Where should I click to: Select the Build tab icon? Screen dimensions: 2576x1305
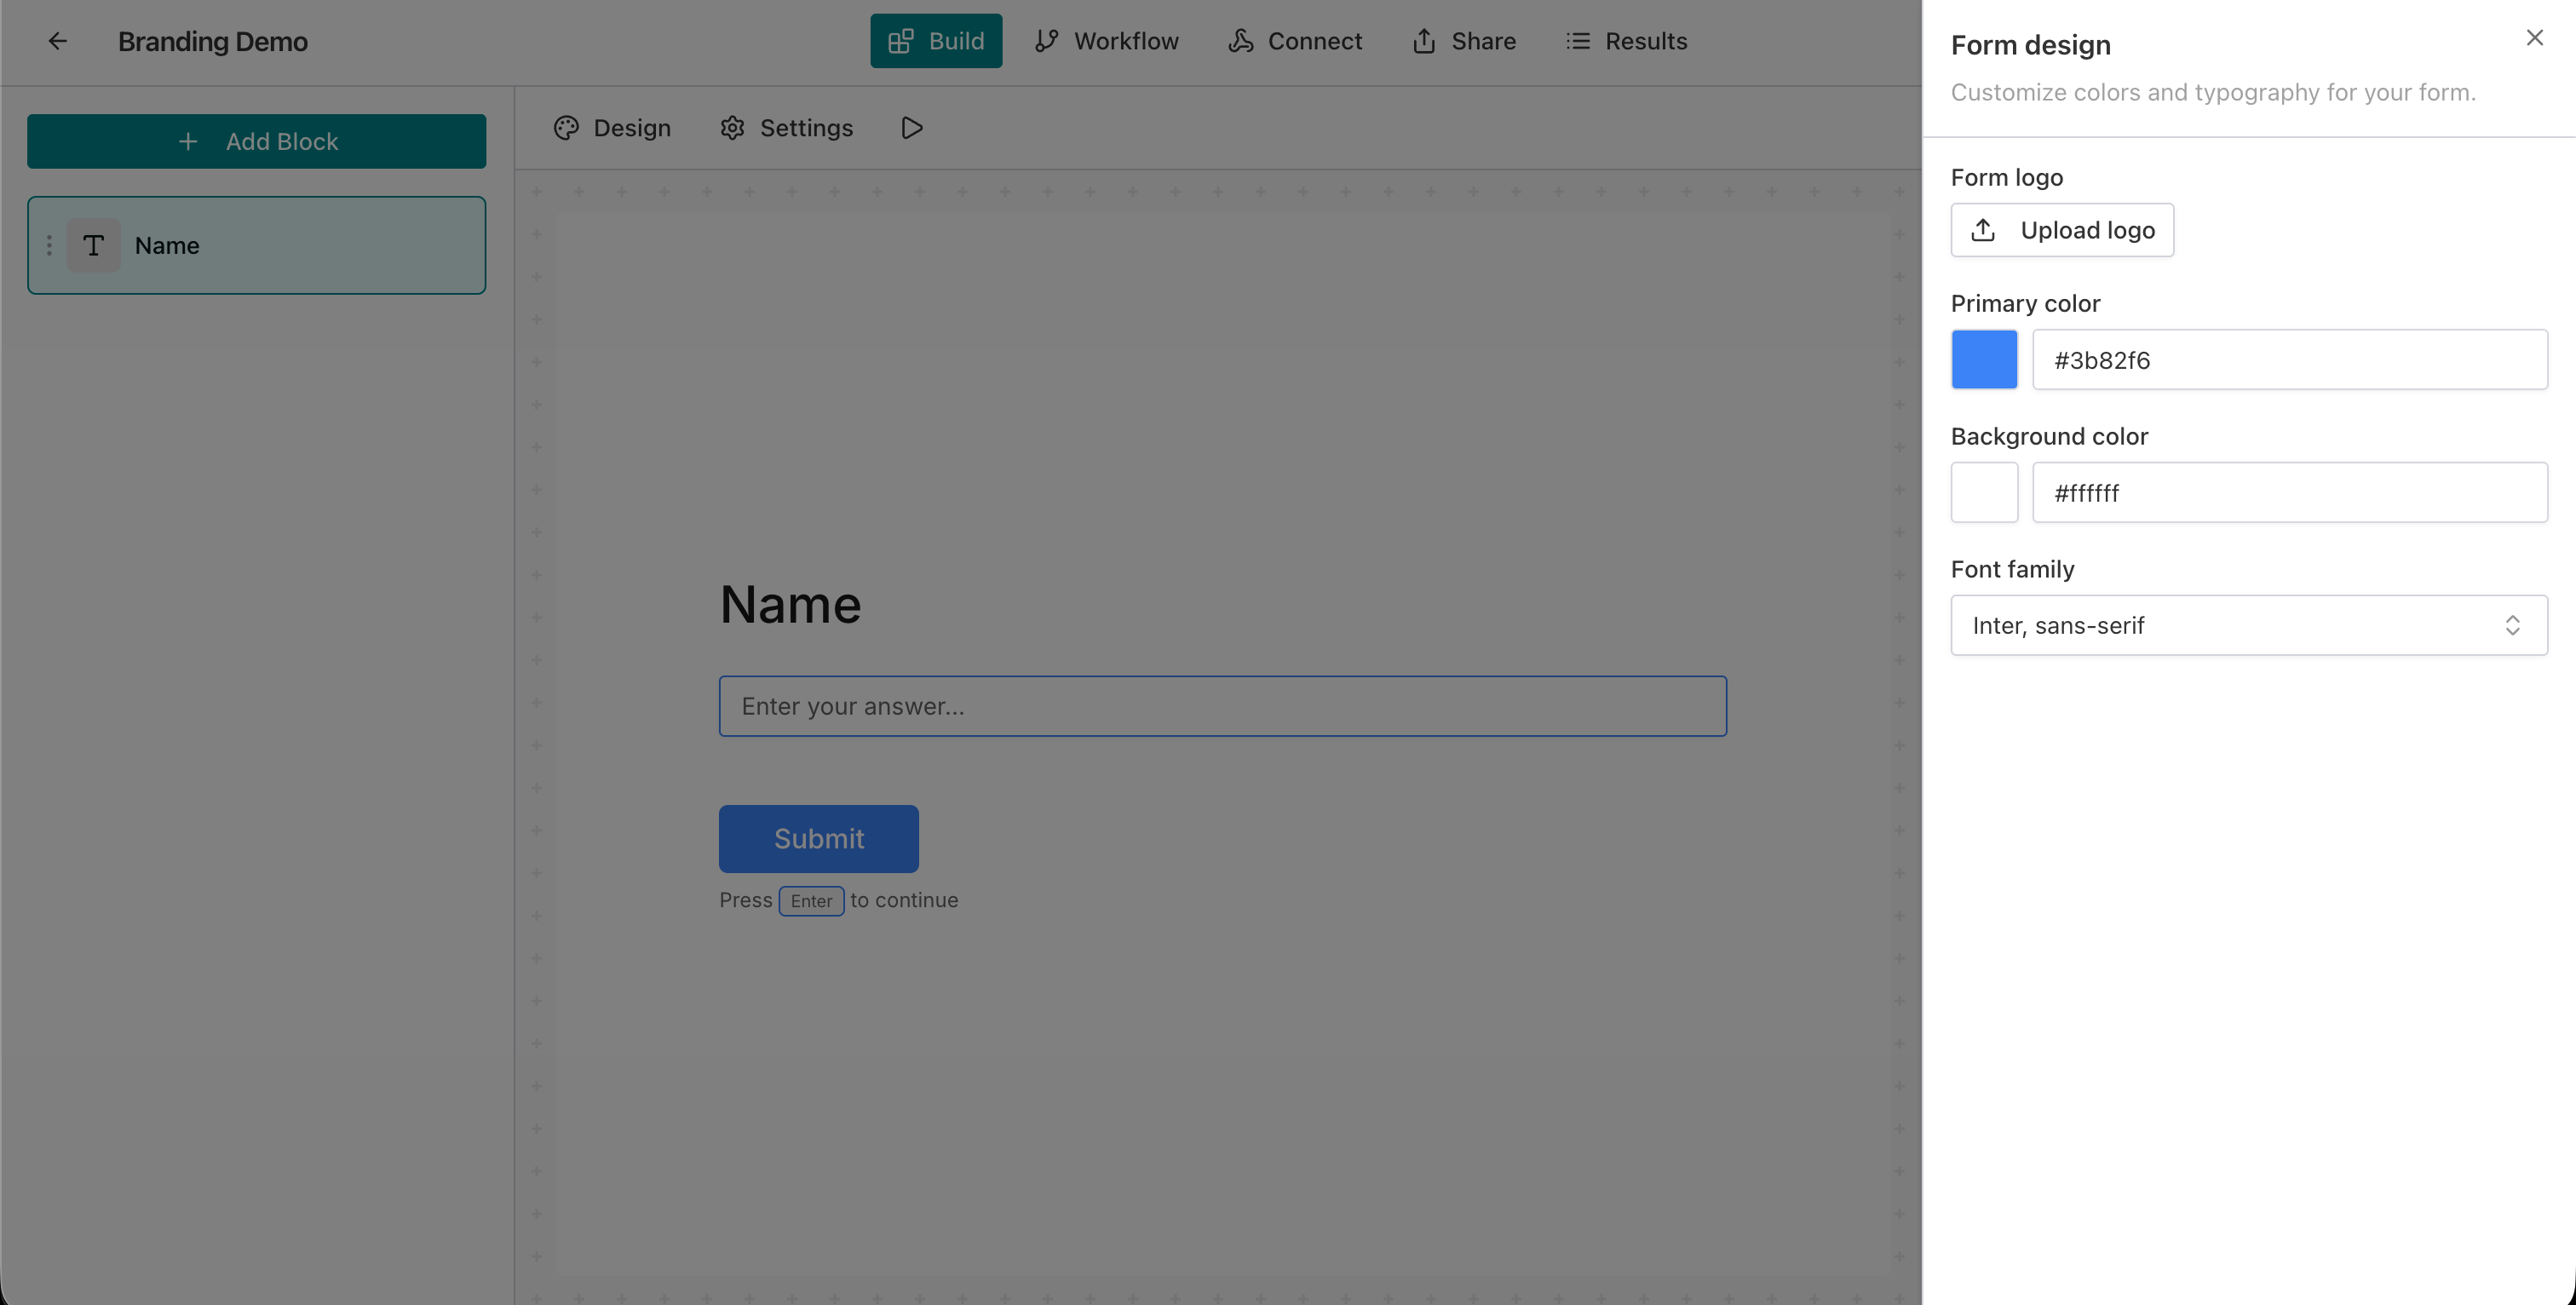[x=901, y=40]
